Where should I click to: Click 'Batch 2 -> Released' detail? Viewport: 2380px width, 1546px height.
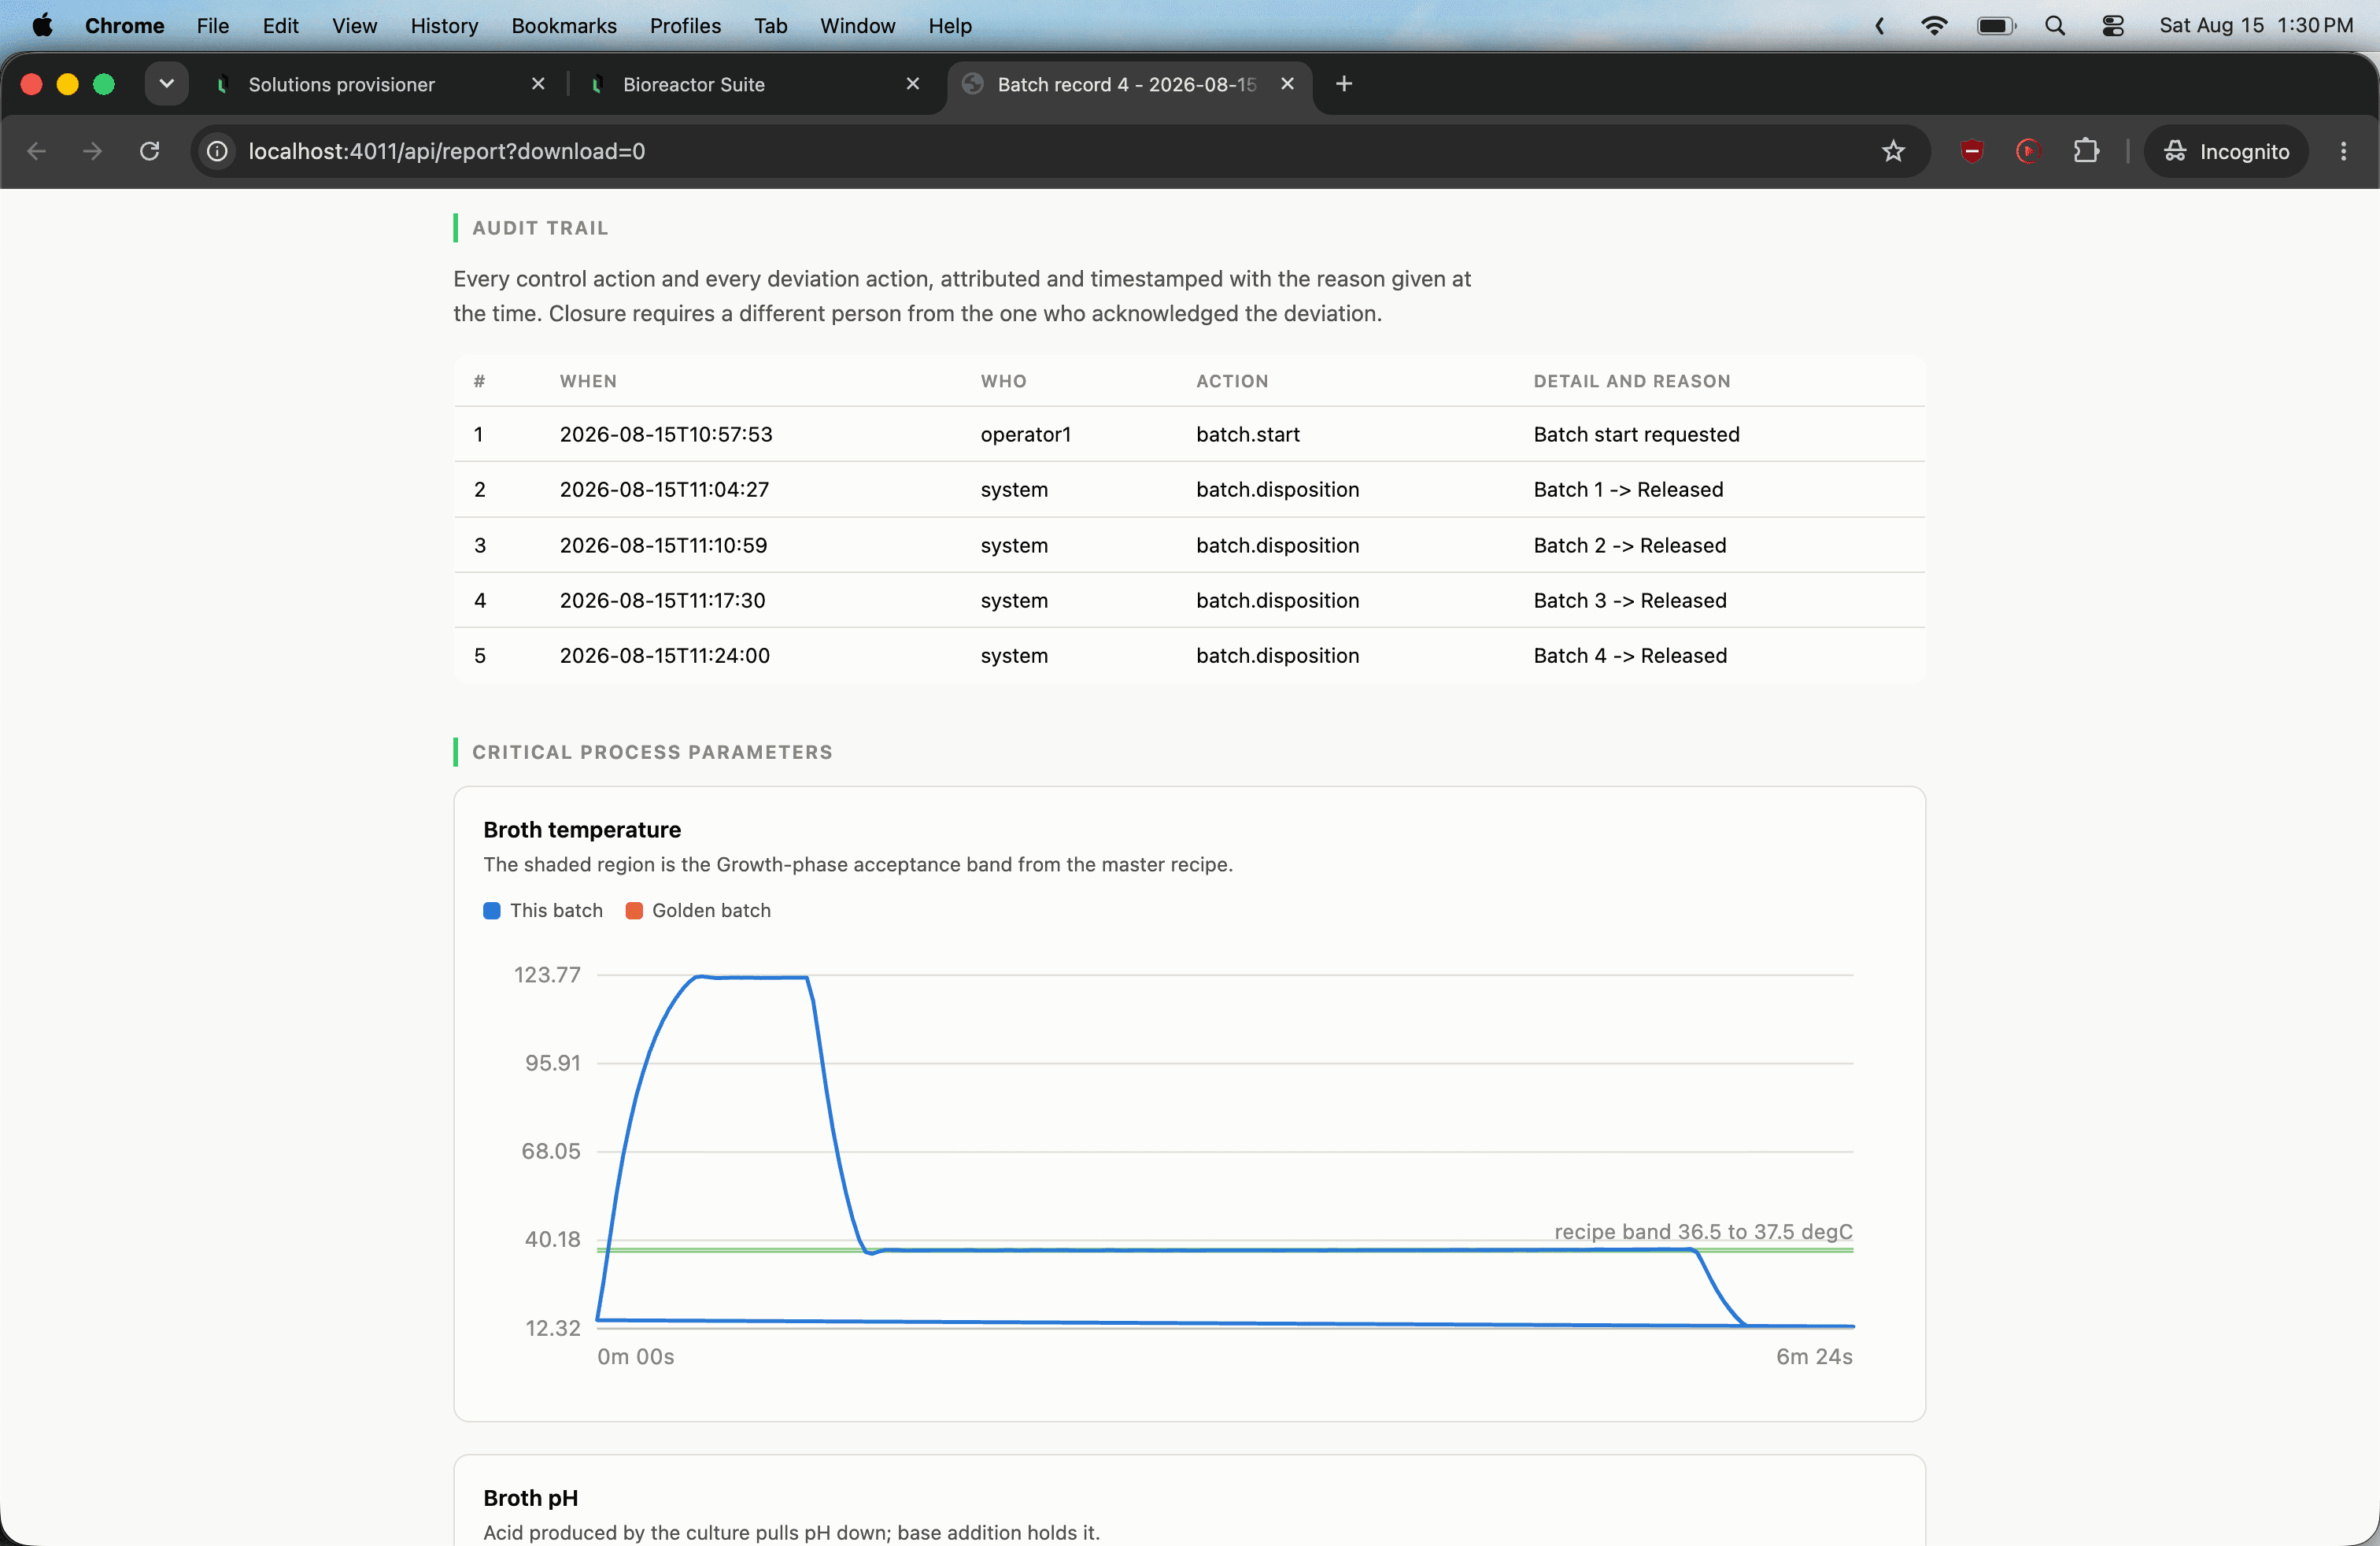[1630, 545]
